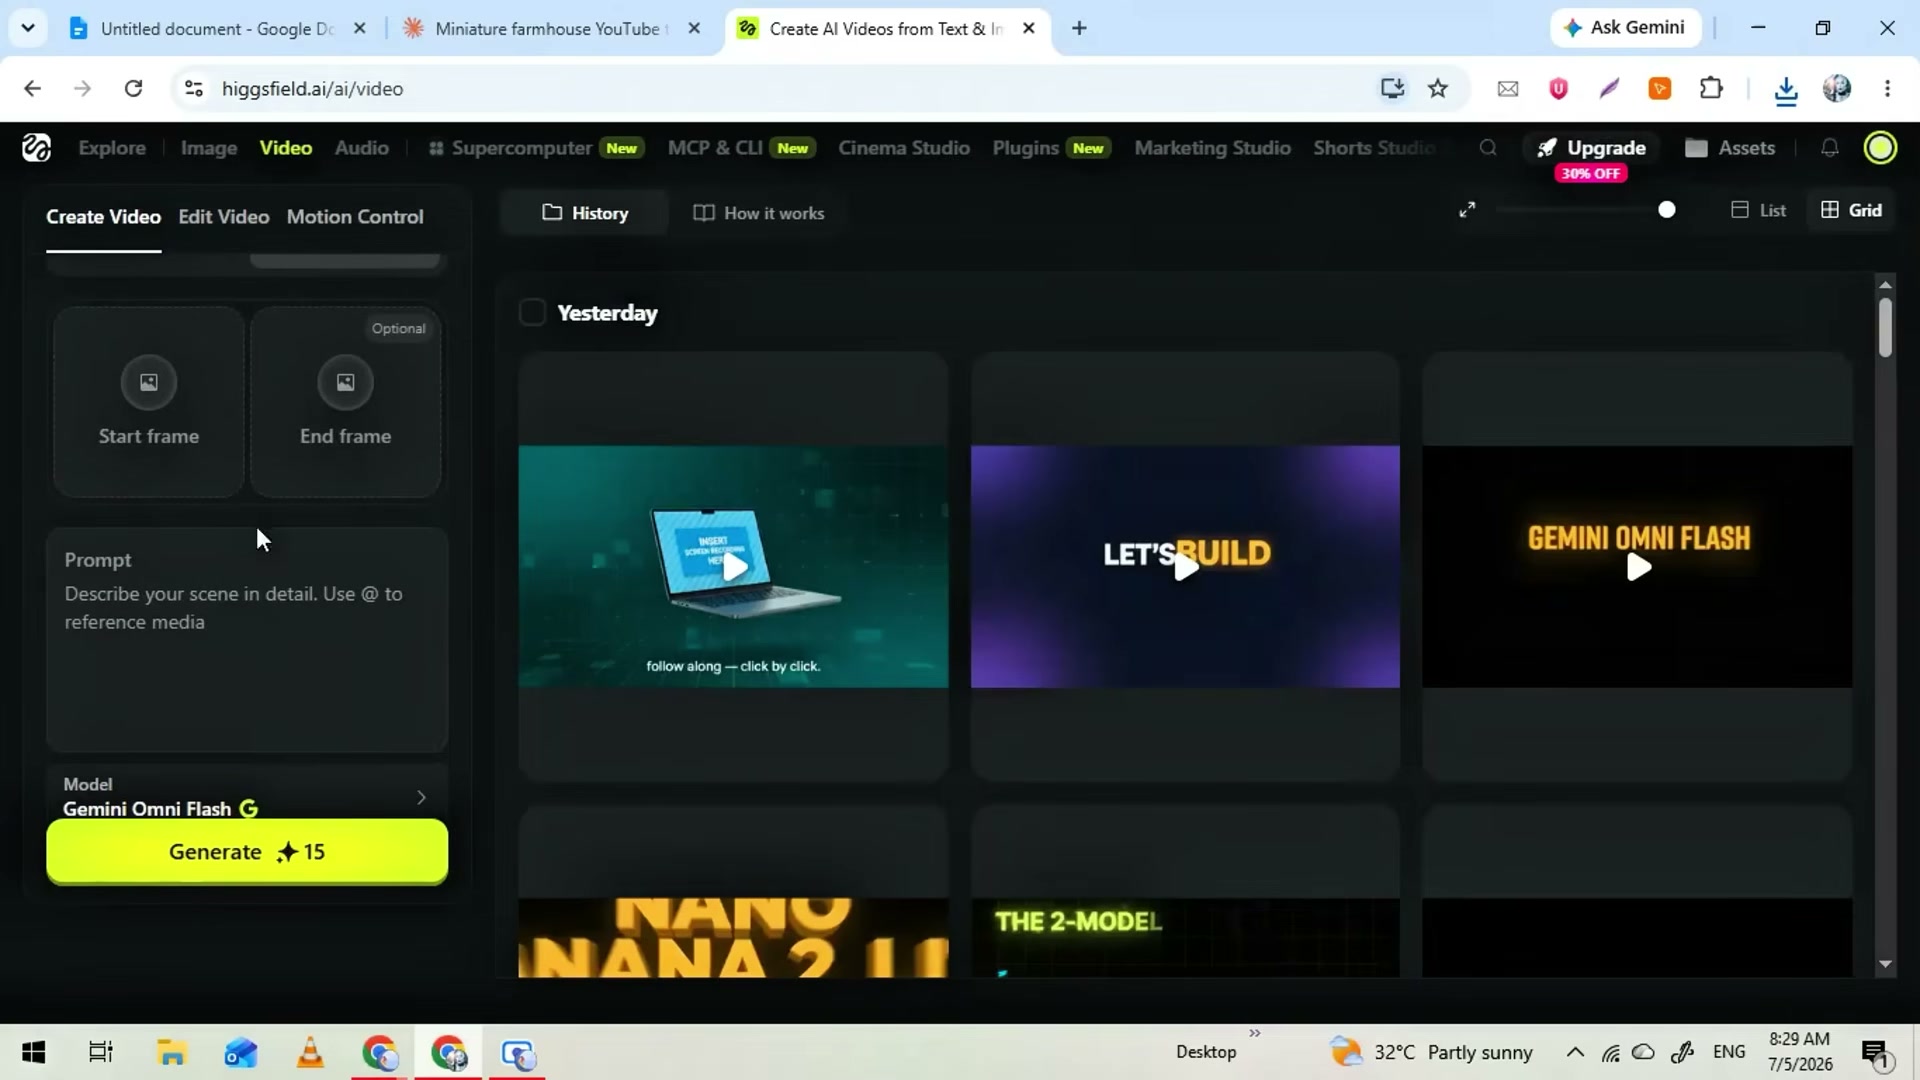This screenshot has height=1080, width=1920.
Task: Bookmark this page with the star icon
Action: pyautogui.click(x=1438, y=88)
